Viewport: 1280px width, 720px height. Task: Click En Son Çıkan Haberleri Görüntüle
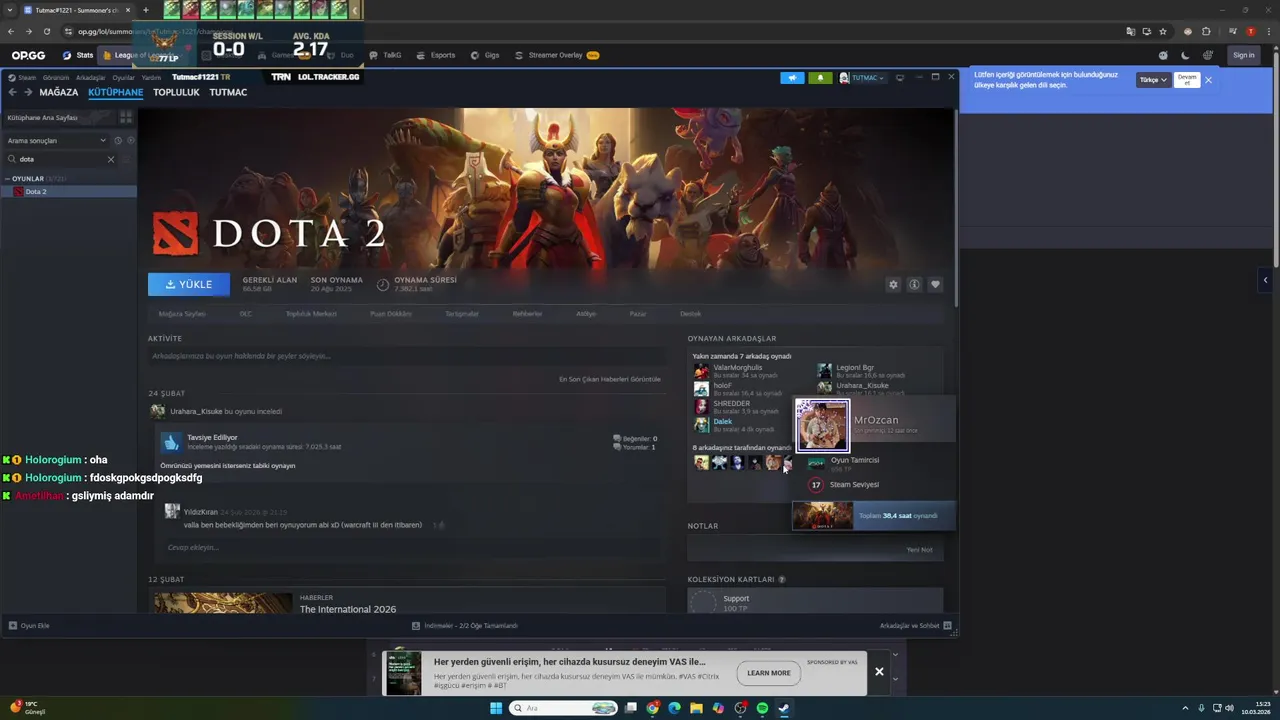tap(610, 379)
